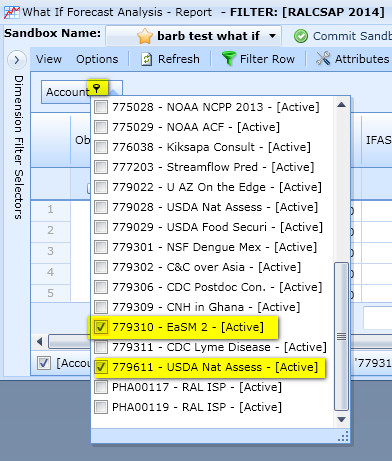Toggle the bottom Account filter checkbox
Image resolution: width=392 pixels, height=461 pixels.
tap(44, 363)
